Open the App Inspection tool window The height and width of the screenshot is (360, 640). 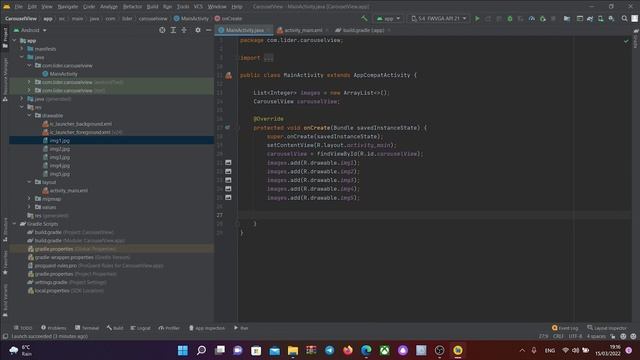click(x=207, y=328)
